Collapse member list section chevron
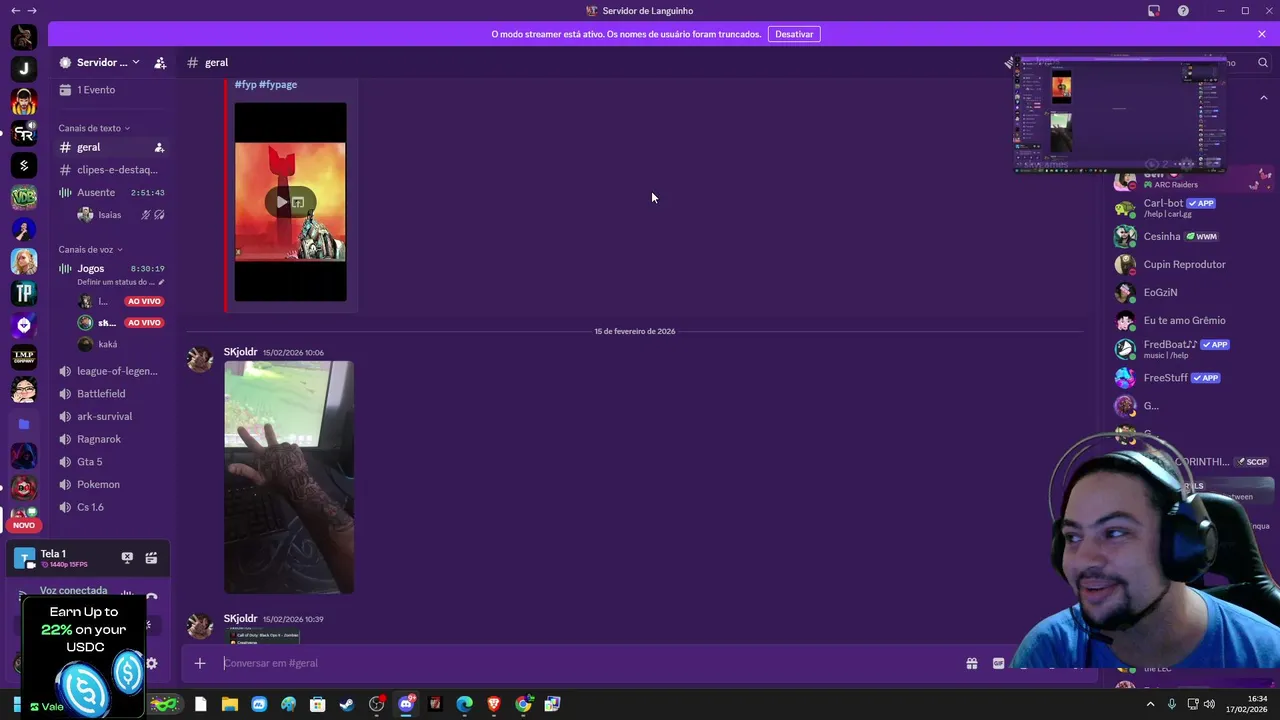This screenshot has height=720, width=1280. tap(1263, 98)
